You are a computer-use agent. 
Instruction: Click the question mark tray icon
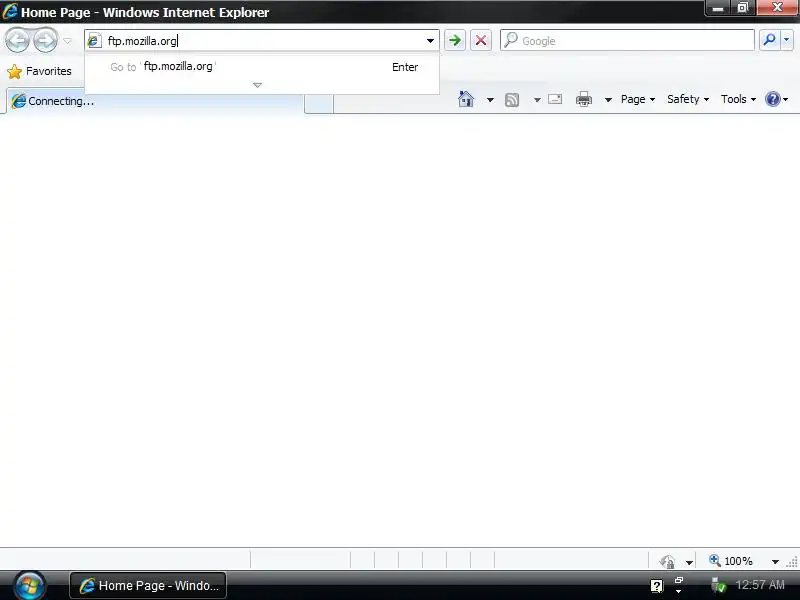pos(657,585)
